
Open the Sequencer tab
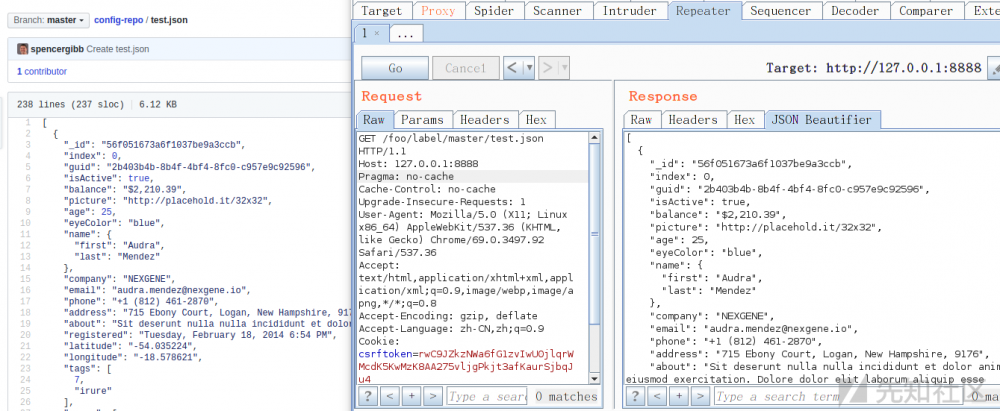click(x=780, y=10)
